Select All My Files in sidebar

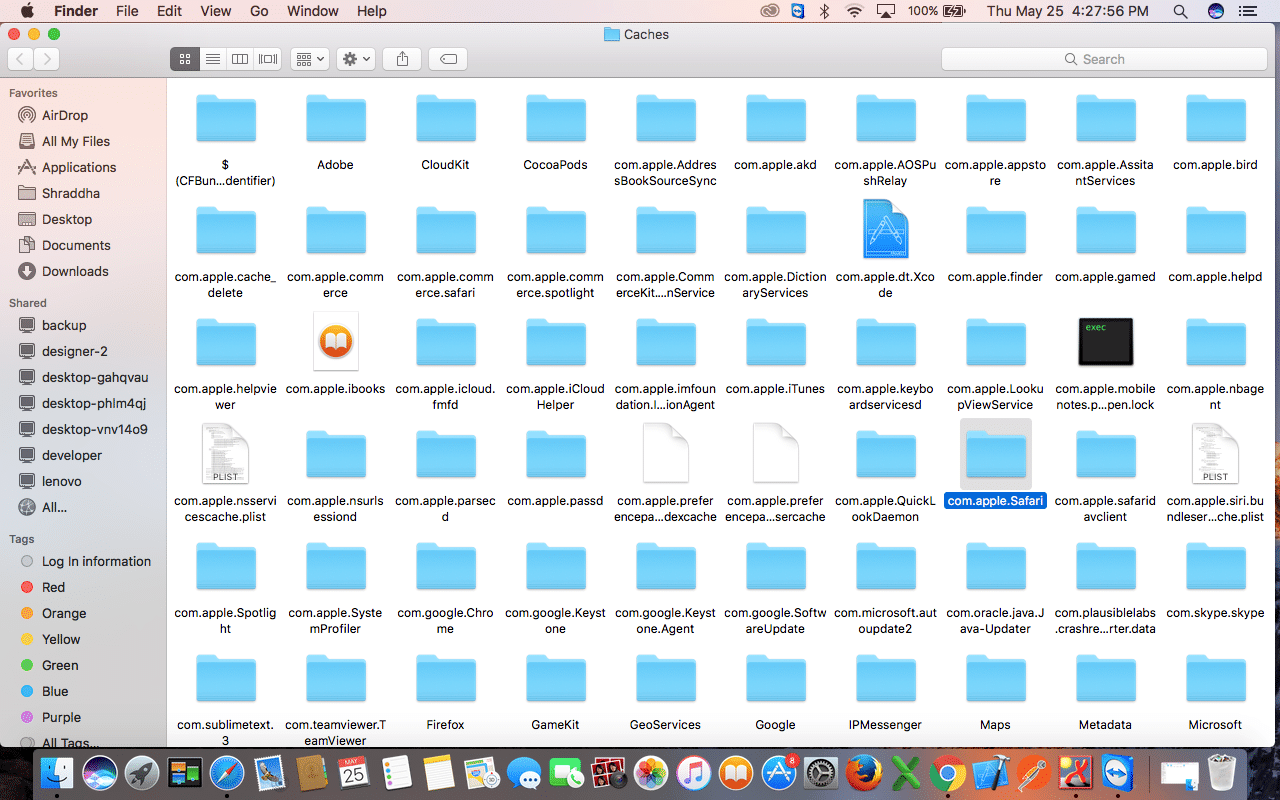[76, 141]
